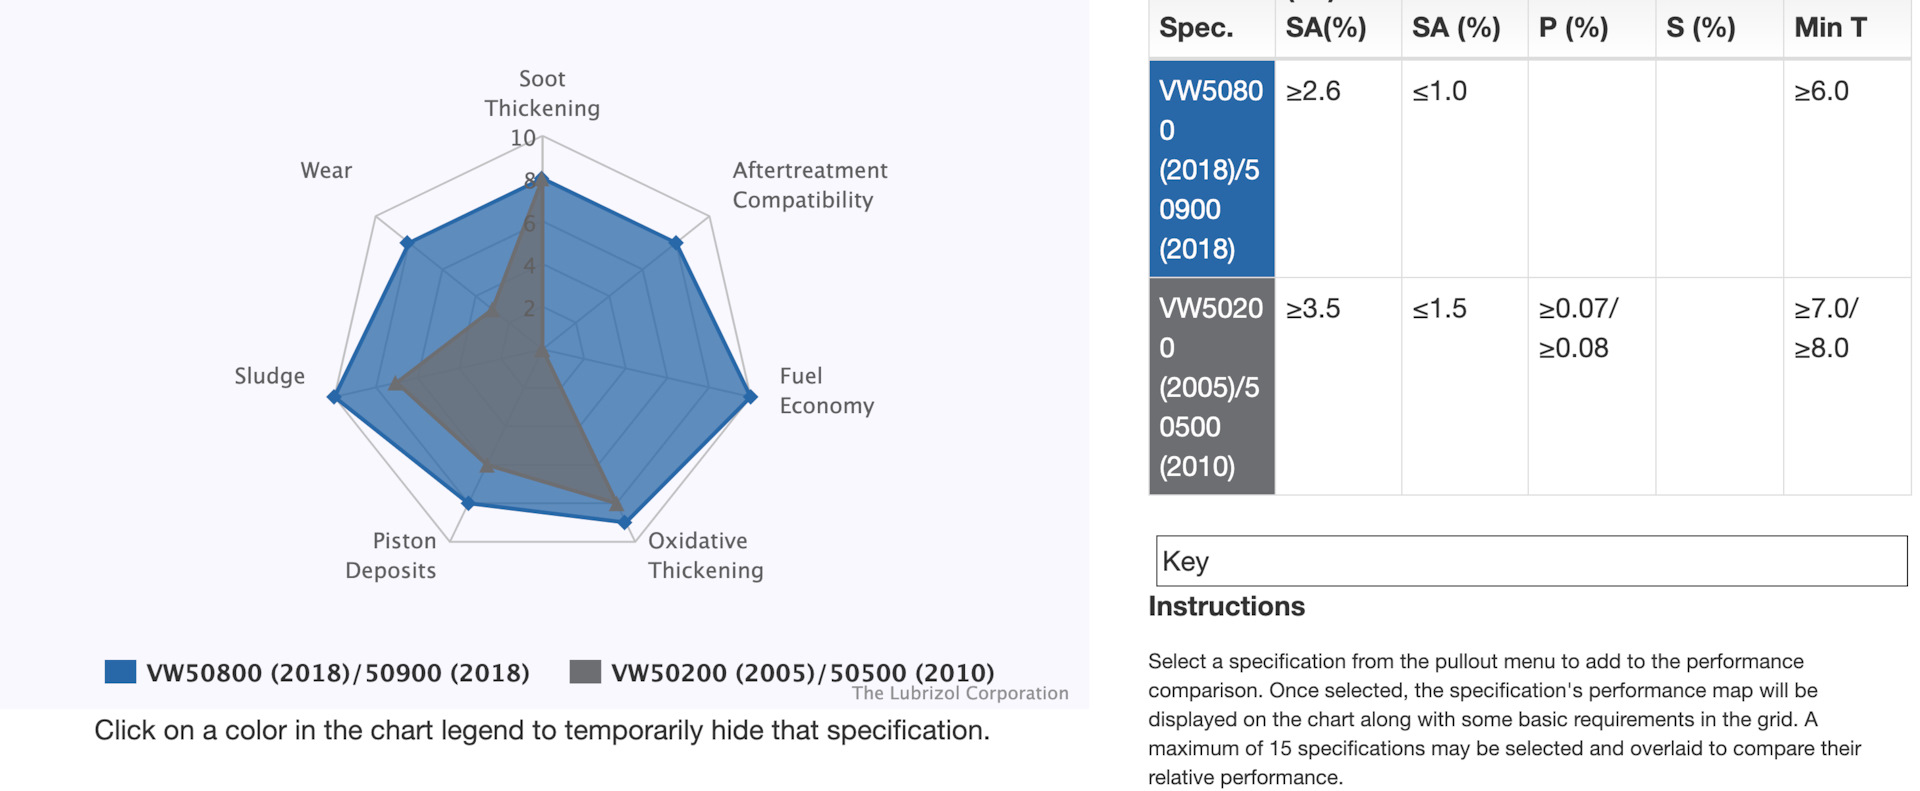Click blue marker on Aftertreatment Compatibility axis
Image resolution: width=1920 pixels, height=791 pixels.
click(676, 242)
